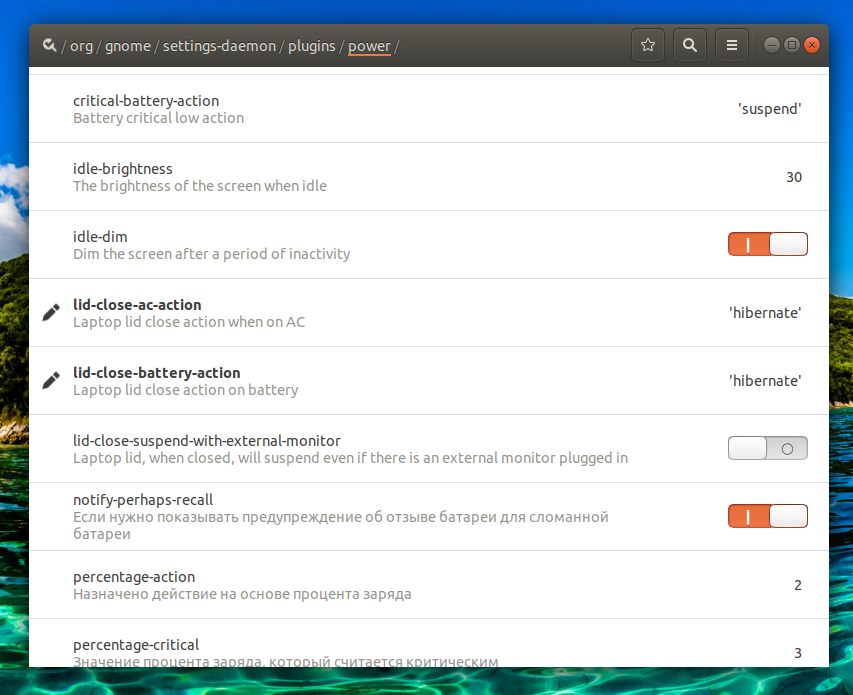853x695 pixels.
Task: Toggle the idle-dim switch off
Action: point(768,244)
